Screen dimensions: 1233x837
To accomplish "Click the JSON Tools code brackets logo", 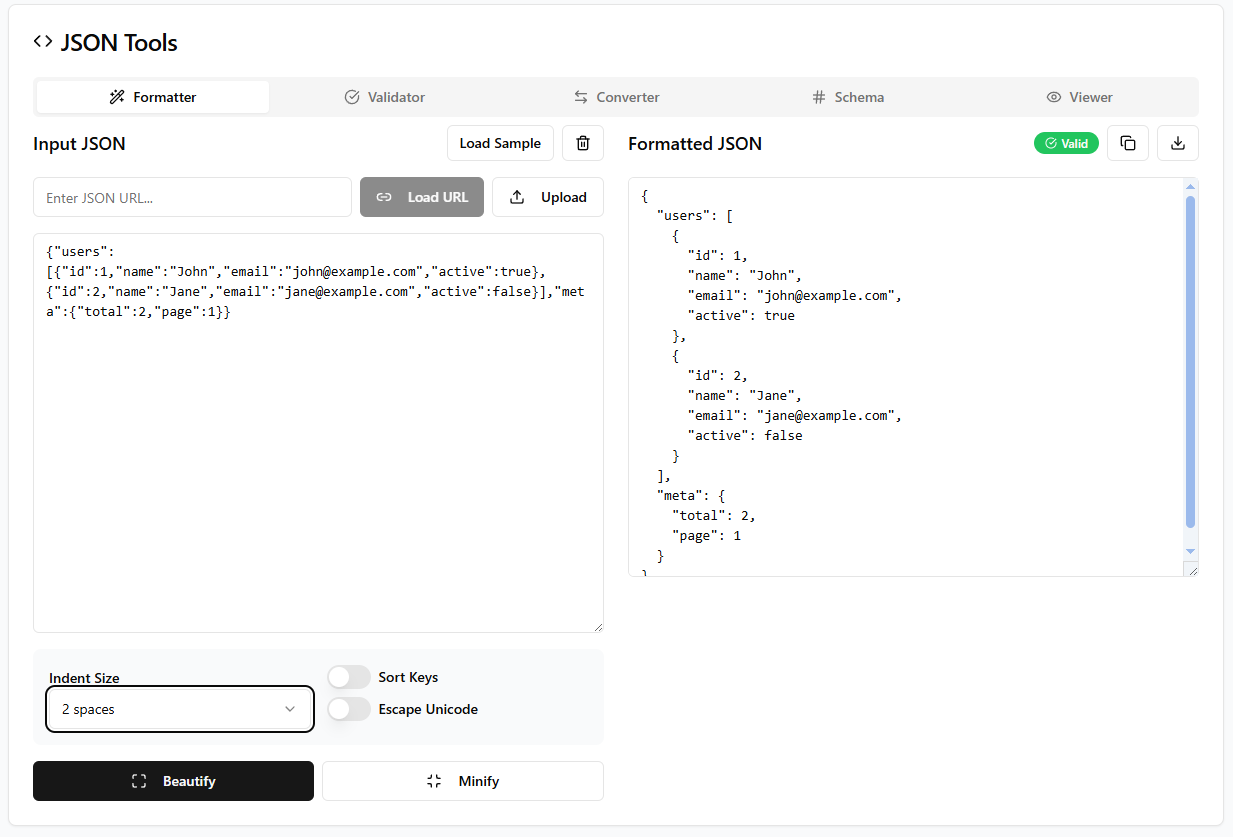I will pyautogui.click(x=43, y=42).
